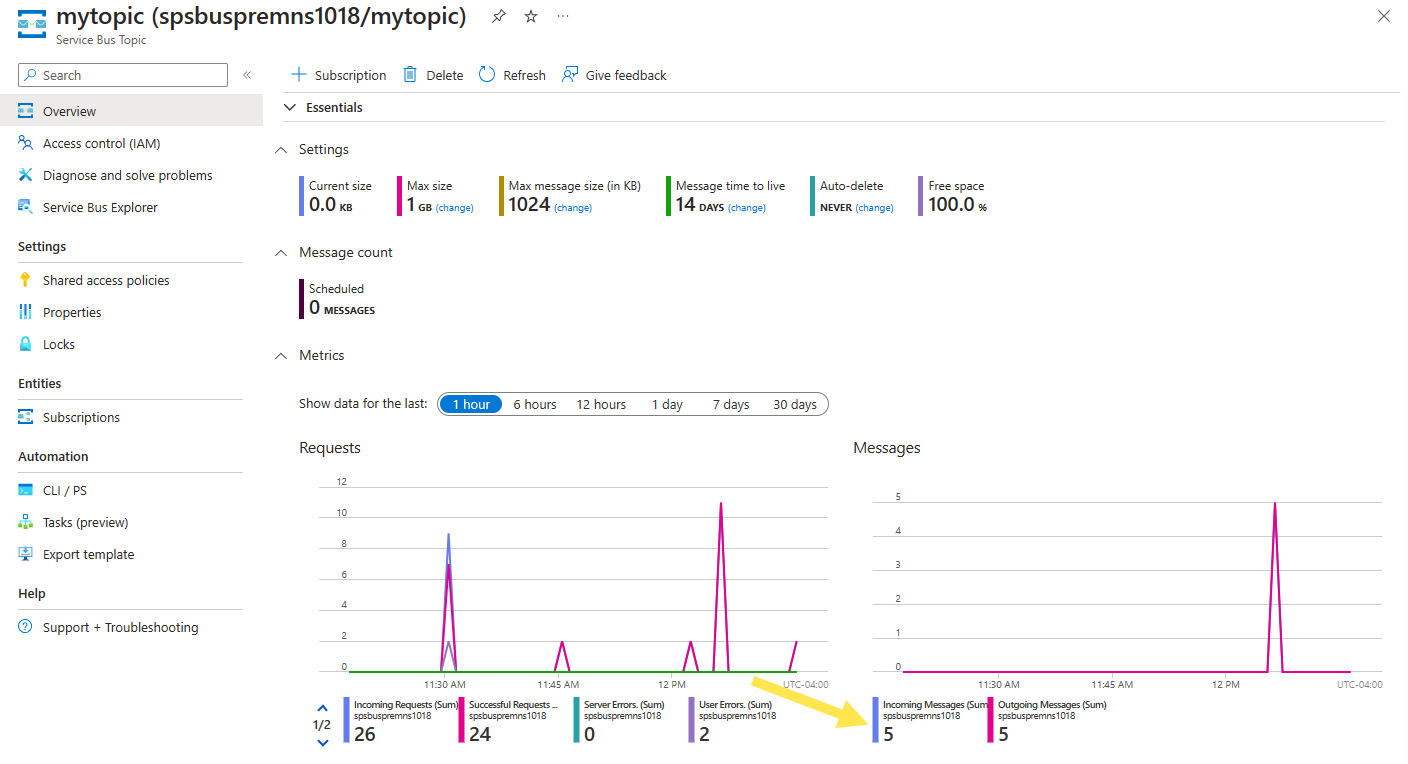The image size is (1408, 764).
Task: Click the Give feedback icon
Action: tap(570, 75)
